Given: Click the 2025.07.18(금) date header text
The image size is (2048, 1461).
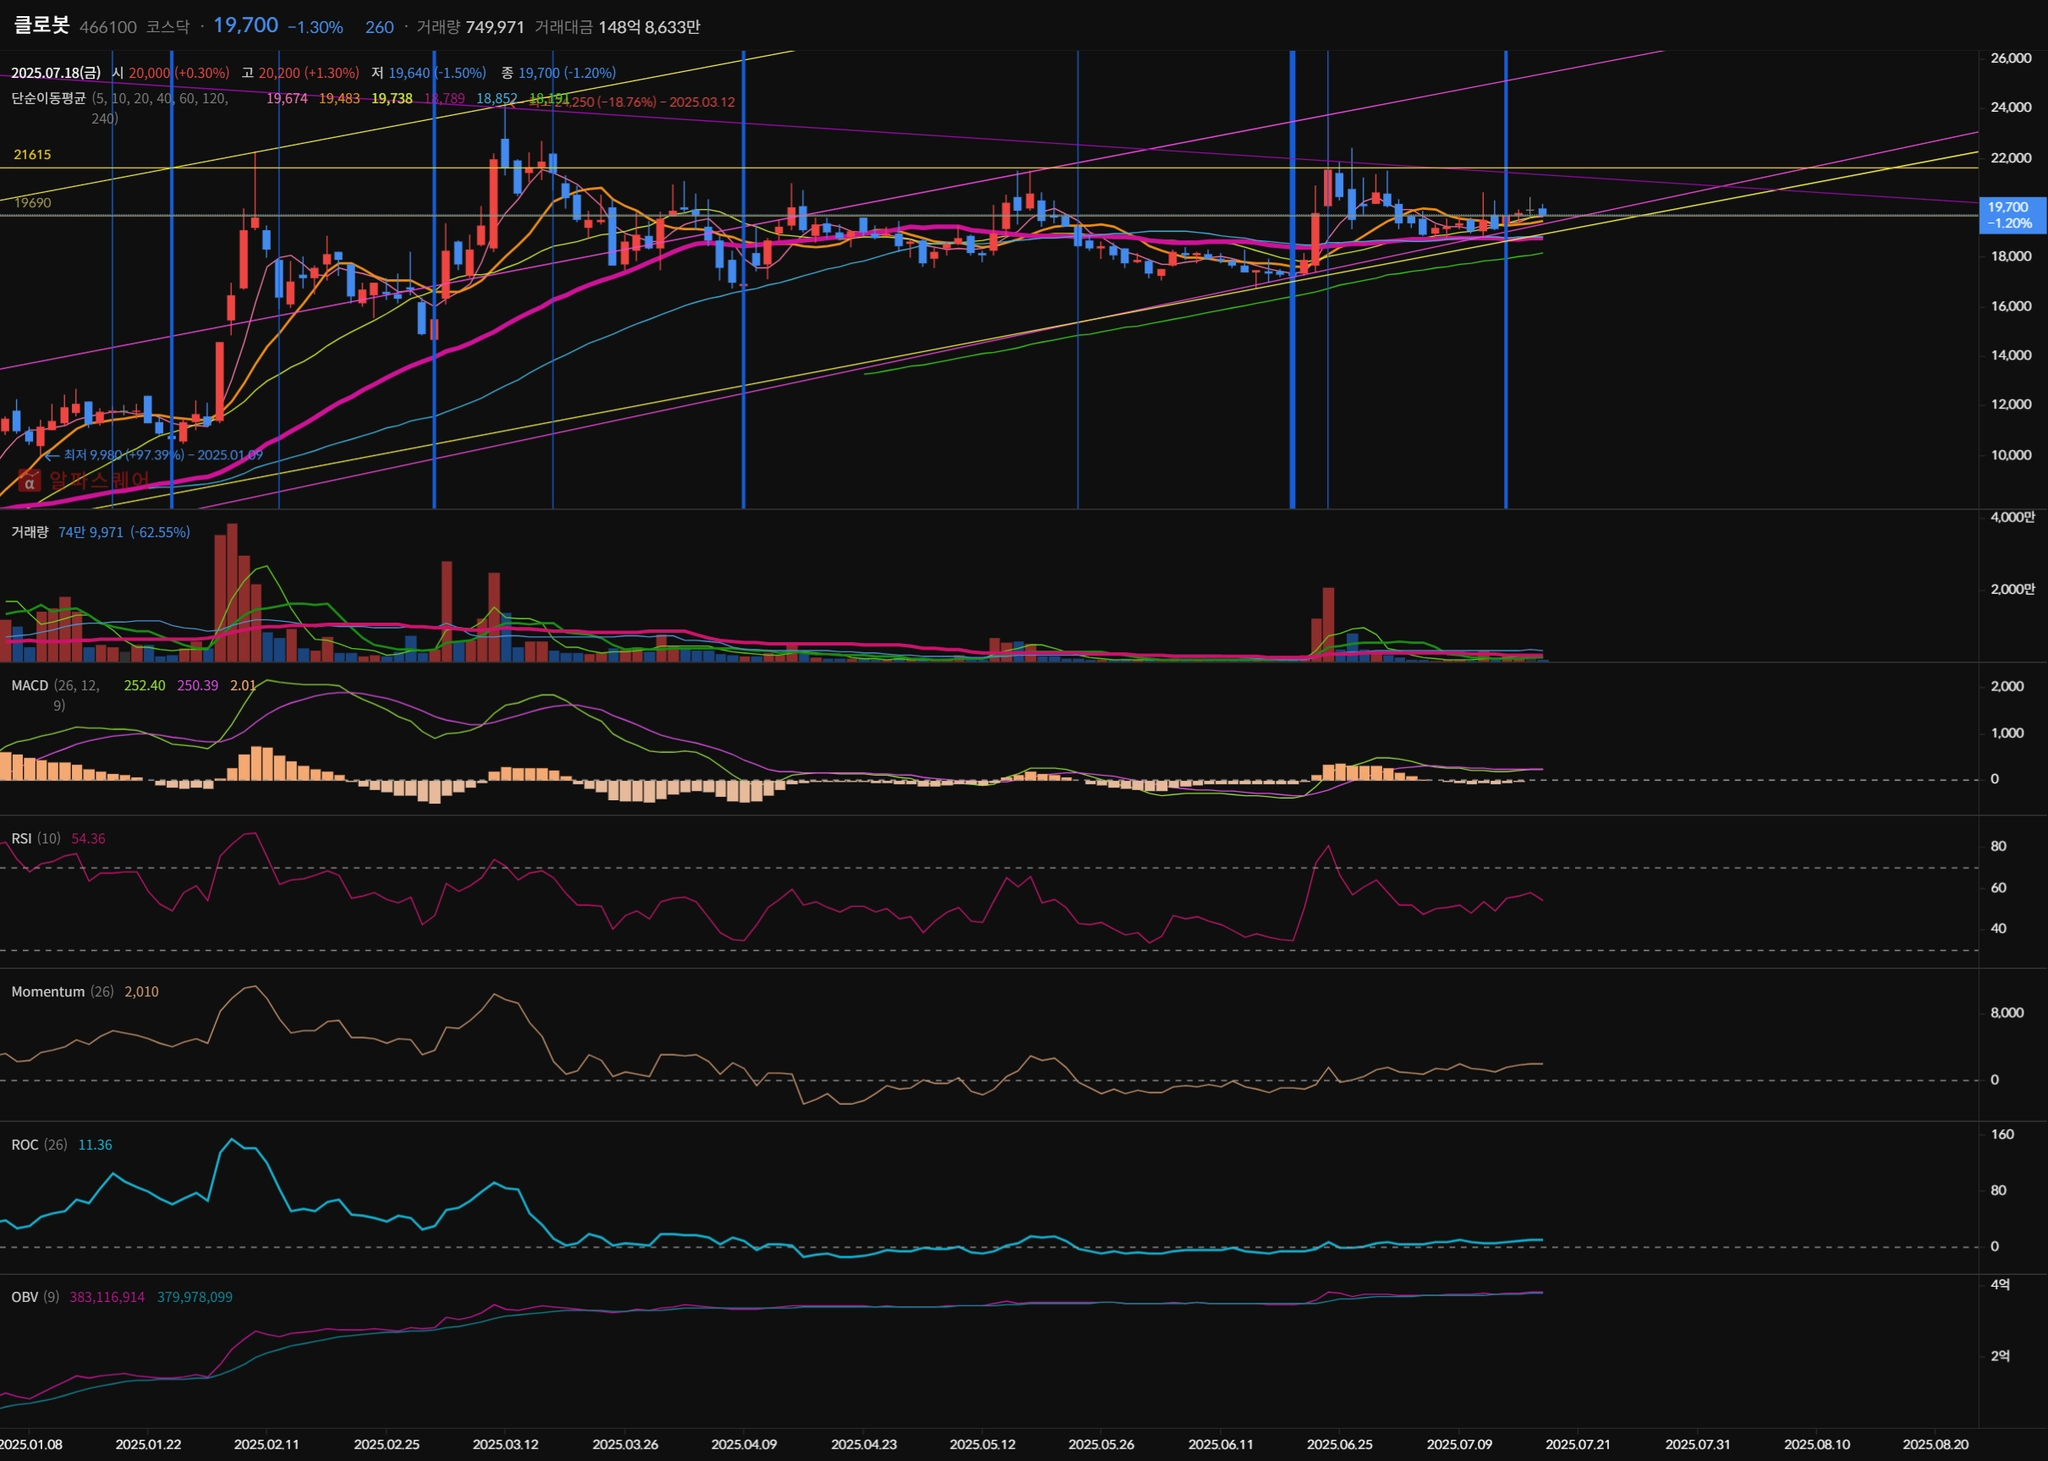Looking at the screenshot, I should (56, 73).
